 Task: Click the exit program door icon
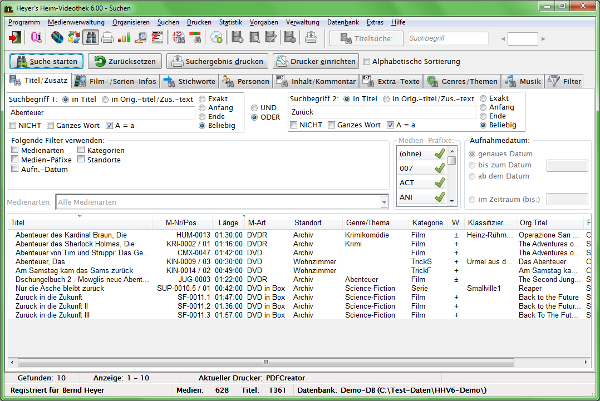tap(16, 39)
